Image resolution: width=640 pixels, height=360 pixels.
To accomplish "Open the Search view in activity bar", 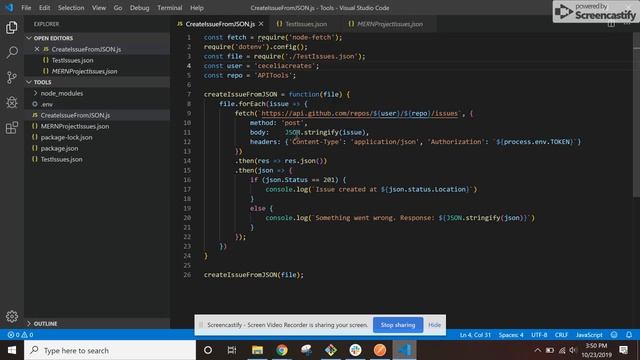I will point(12,52).
